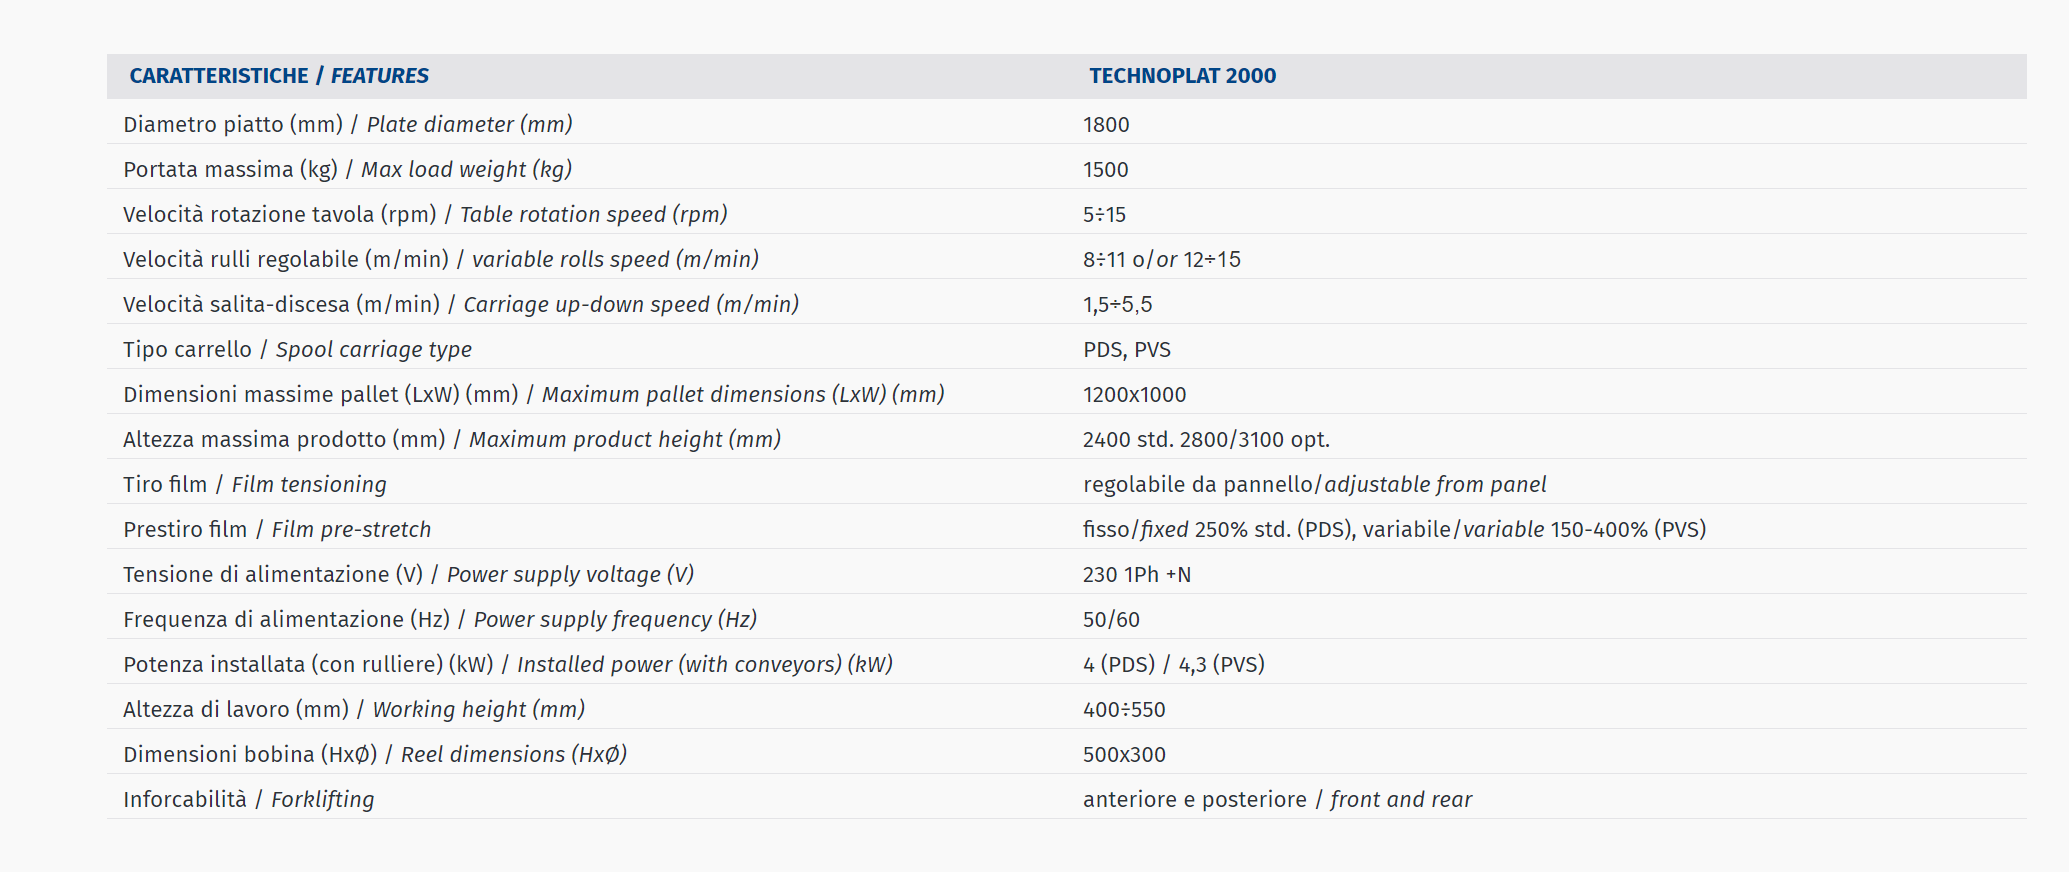
Task: Select the 'Portata massima (kg)' row label
Action: tap(347, 170)
